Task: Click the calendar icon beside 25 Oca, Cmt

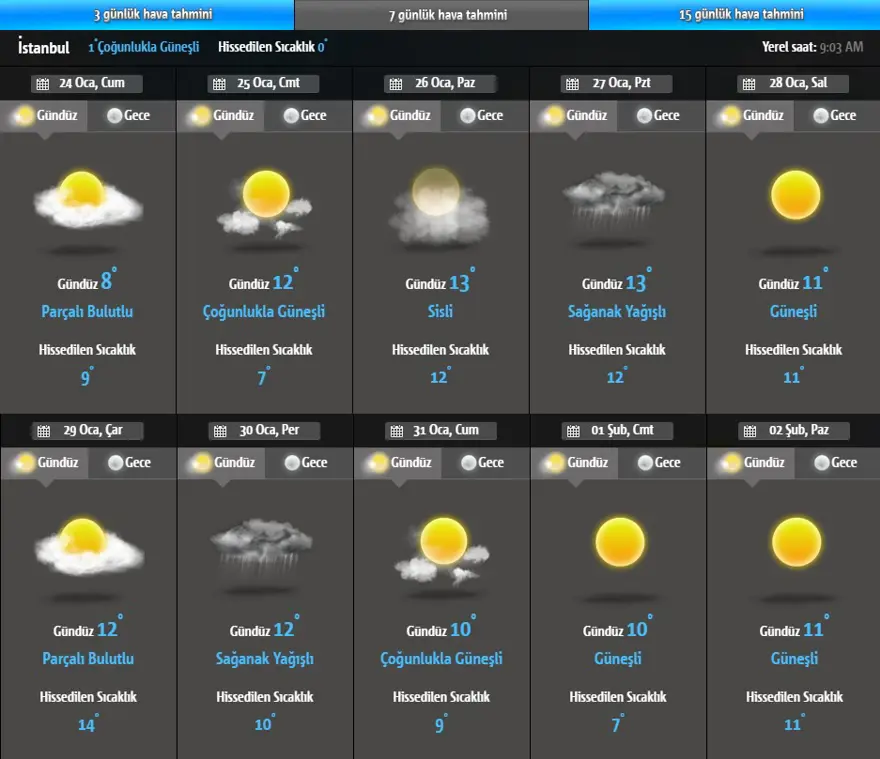Action: [x=219, y=84]
